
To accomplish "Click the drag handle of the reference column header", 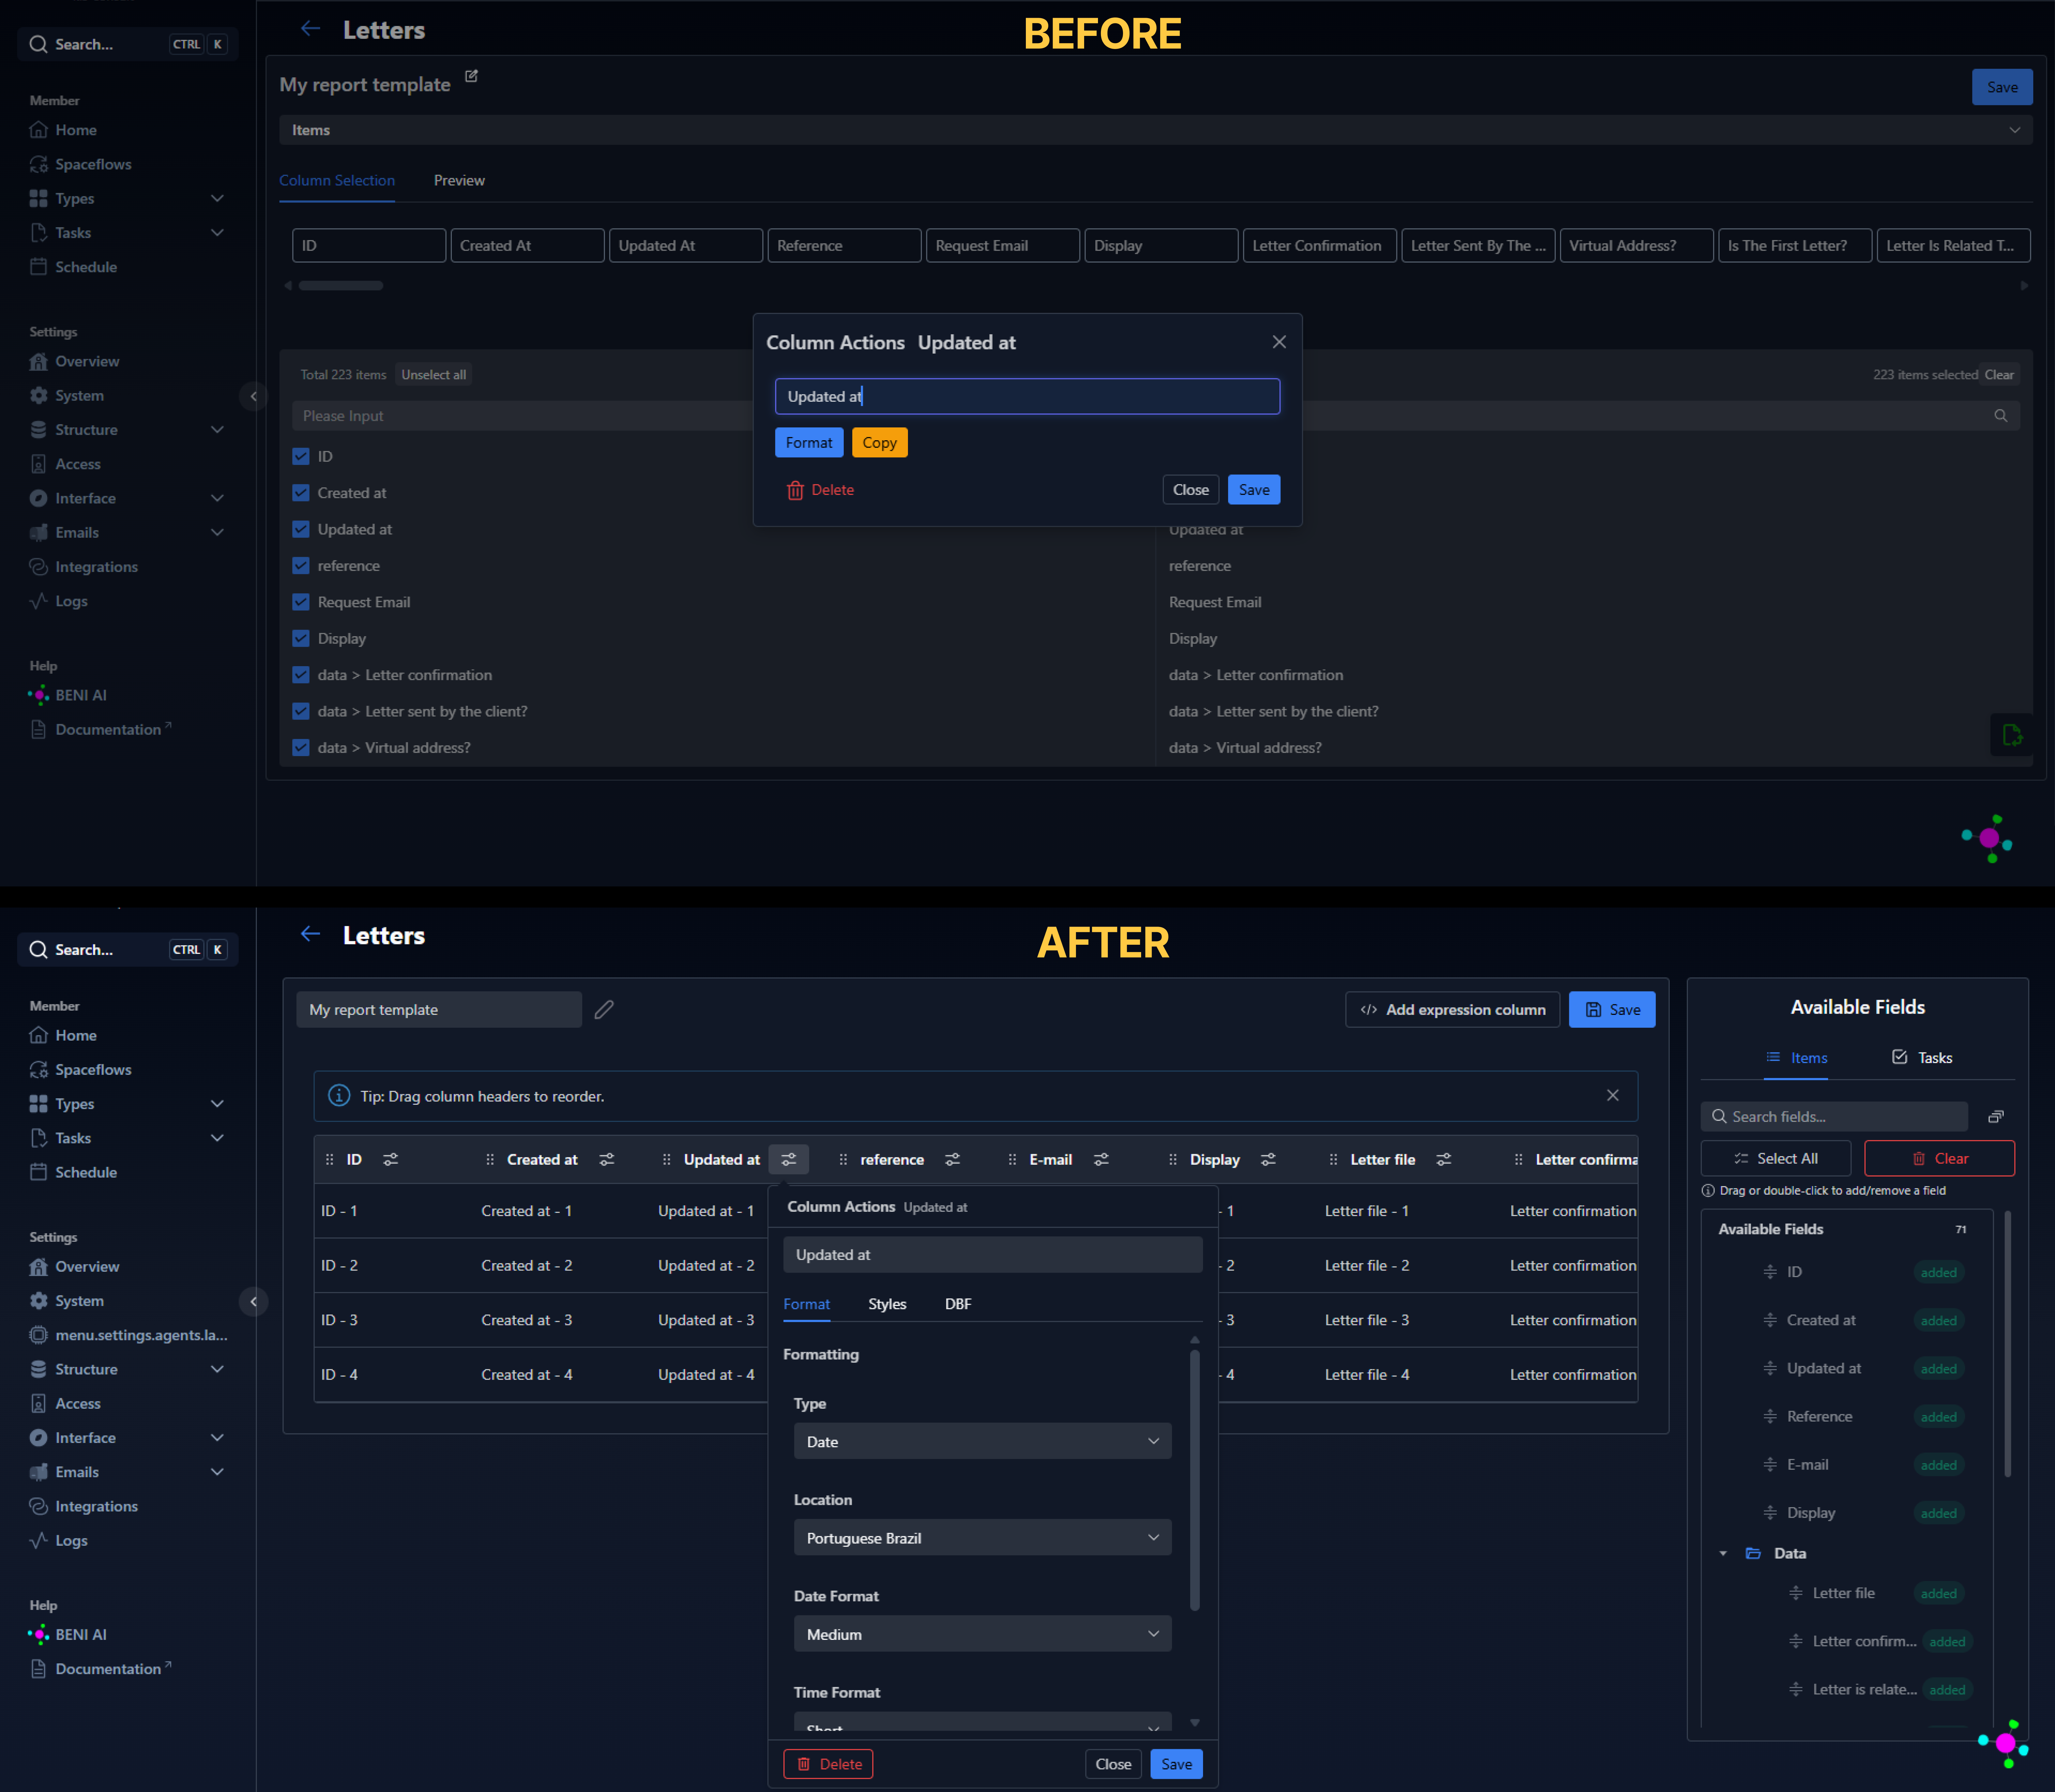I will pos(843,1160).
